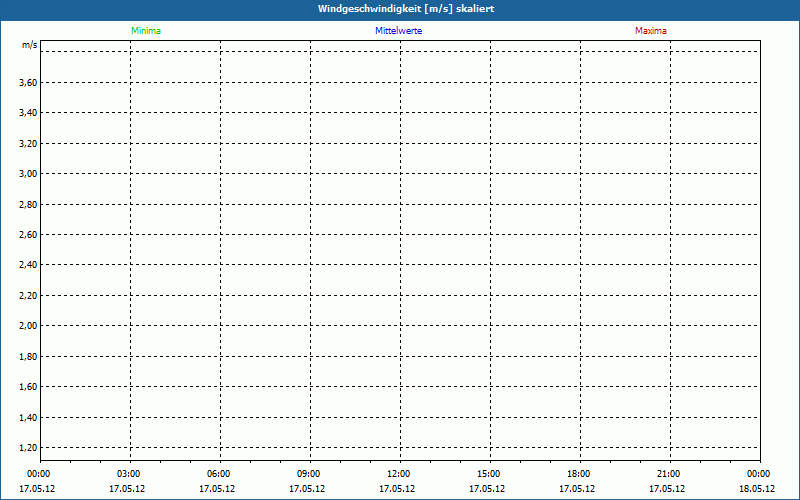Click the 2,20 y-axis value

point(28,295)
